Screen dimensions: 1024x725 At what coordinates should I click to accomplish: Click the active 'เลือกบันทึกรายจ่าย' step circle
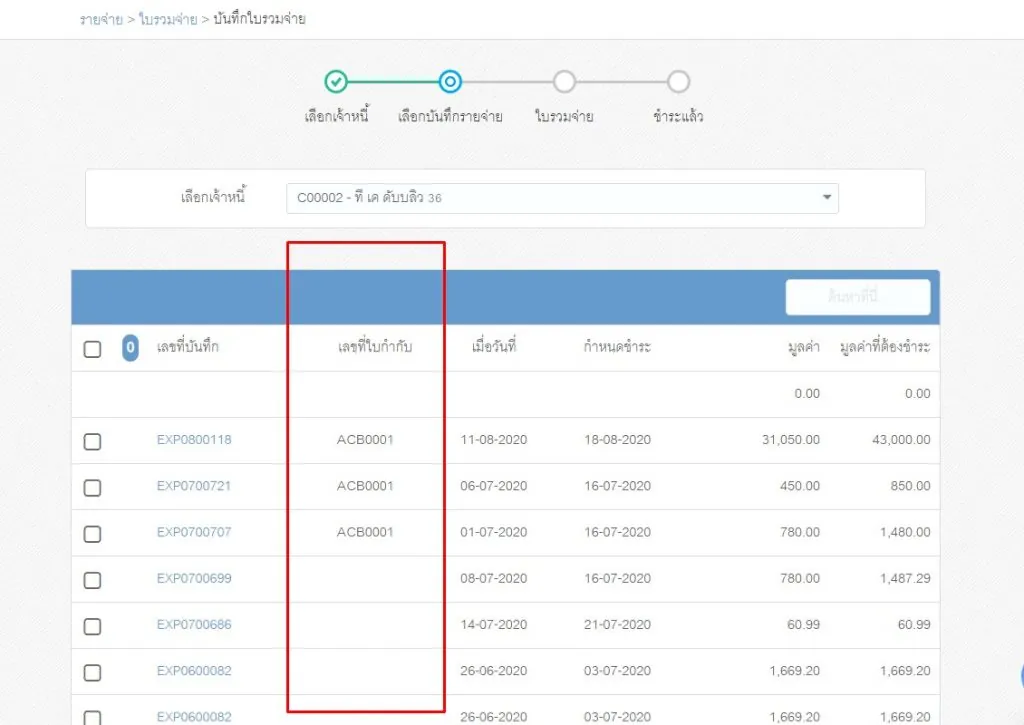(x=450, y=82)
